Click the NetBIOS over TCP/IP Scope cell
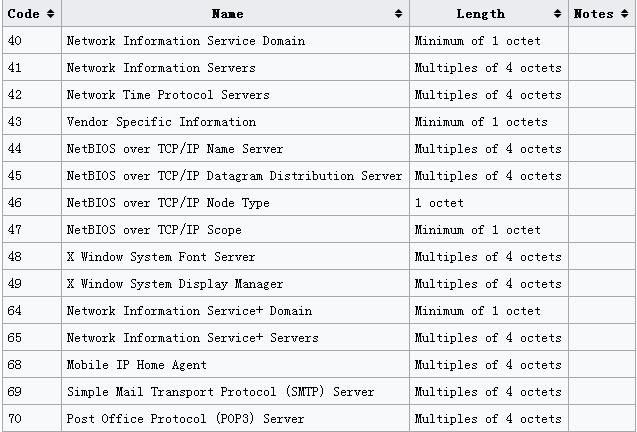 coord(154,230)
